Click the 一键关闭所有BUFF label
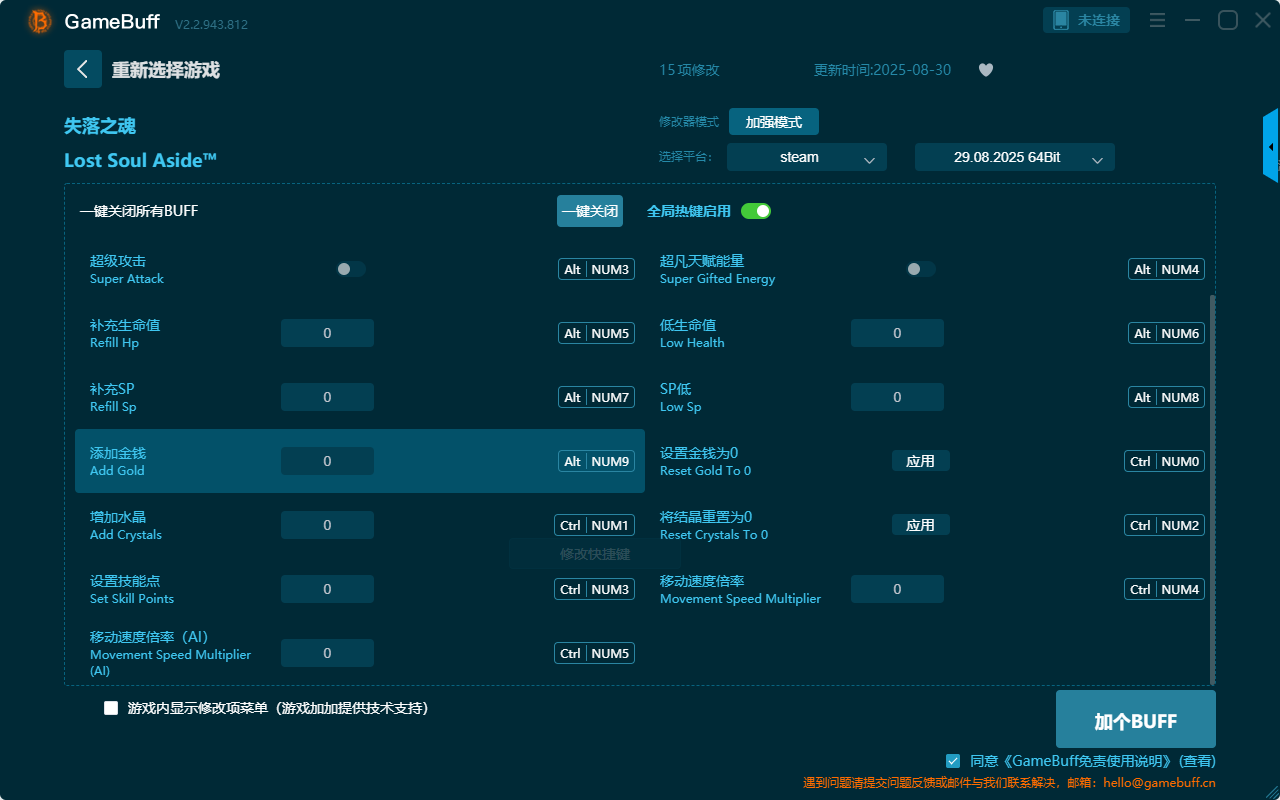 coord(139,211)
